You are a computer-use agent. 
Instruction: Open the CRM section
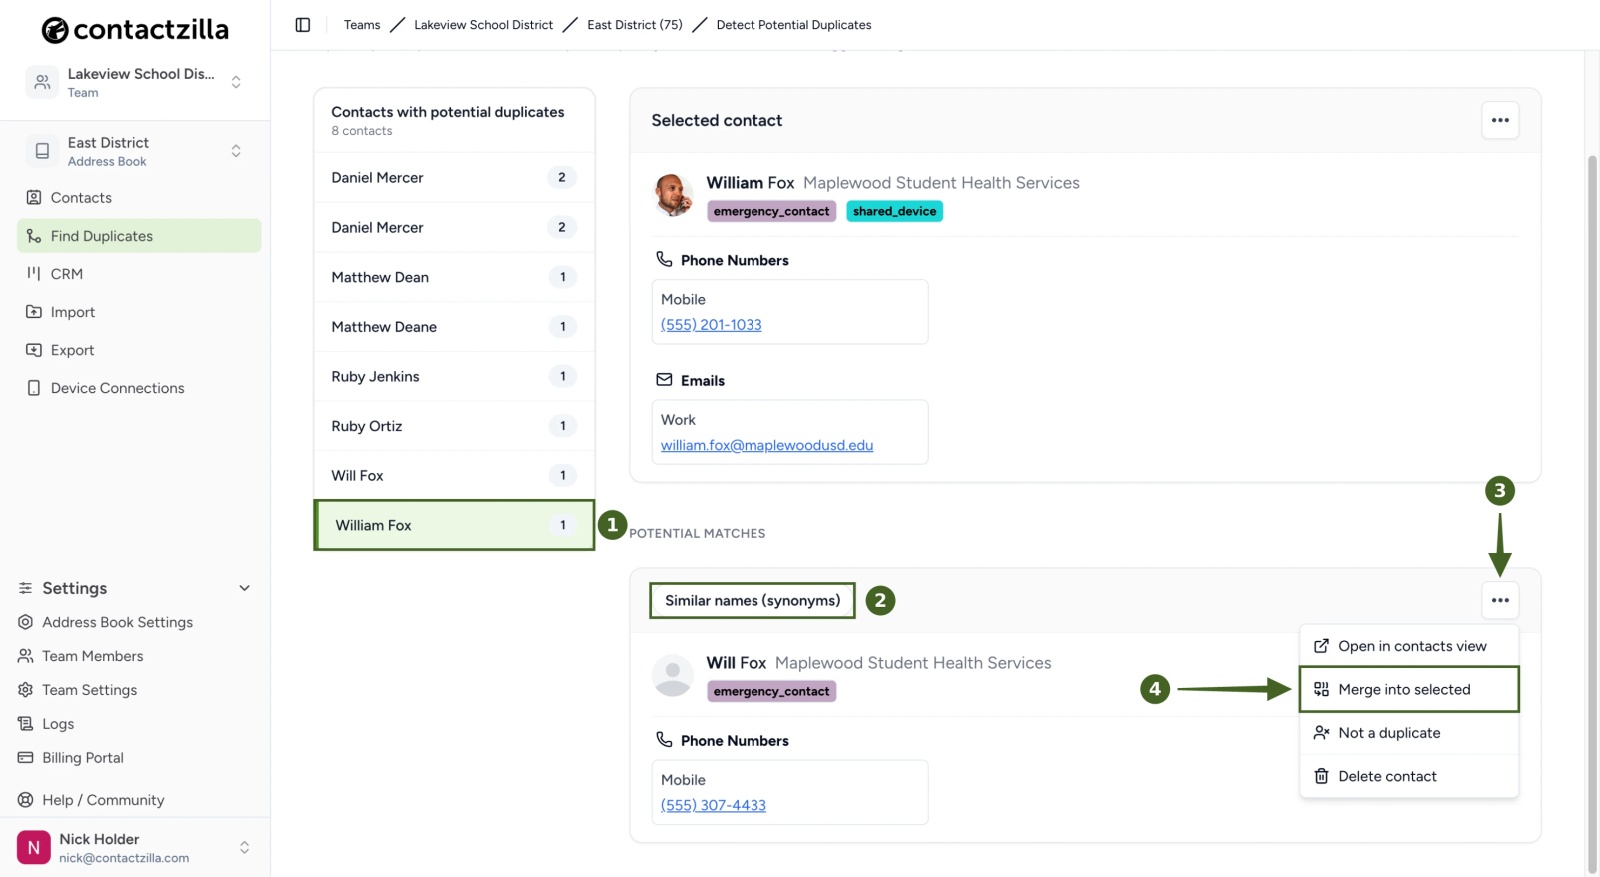139,274
